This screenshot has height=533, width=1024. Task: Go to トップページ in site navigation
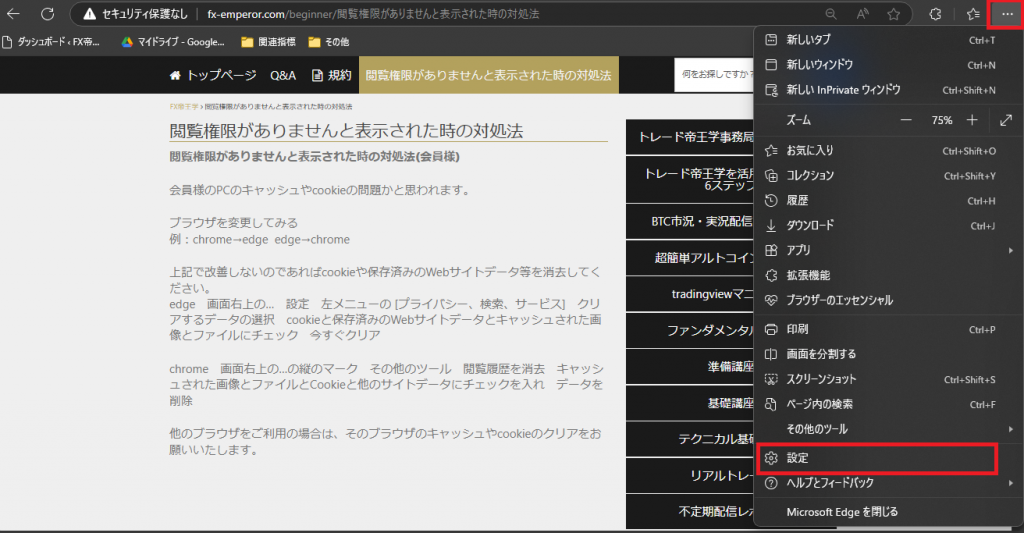(x=213, y=75)
